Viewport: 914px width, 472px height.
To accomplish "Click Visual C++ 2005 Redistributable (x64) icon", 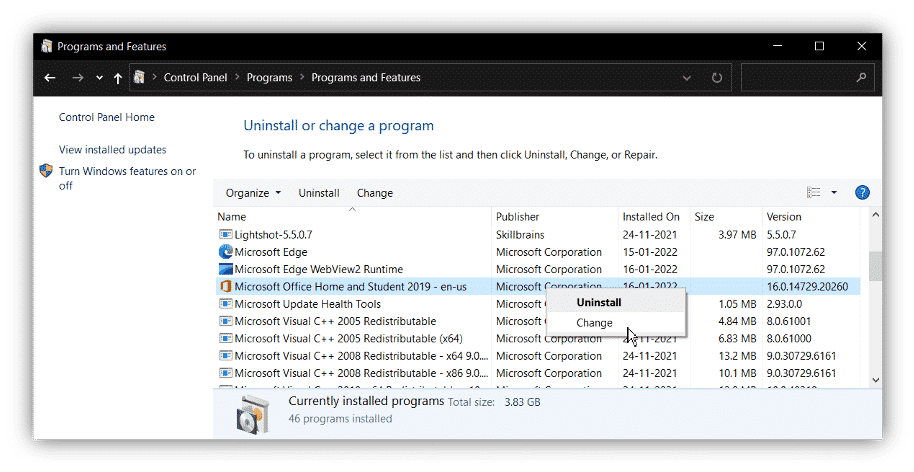I will [226, 339].
